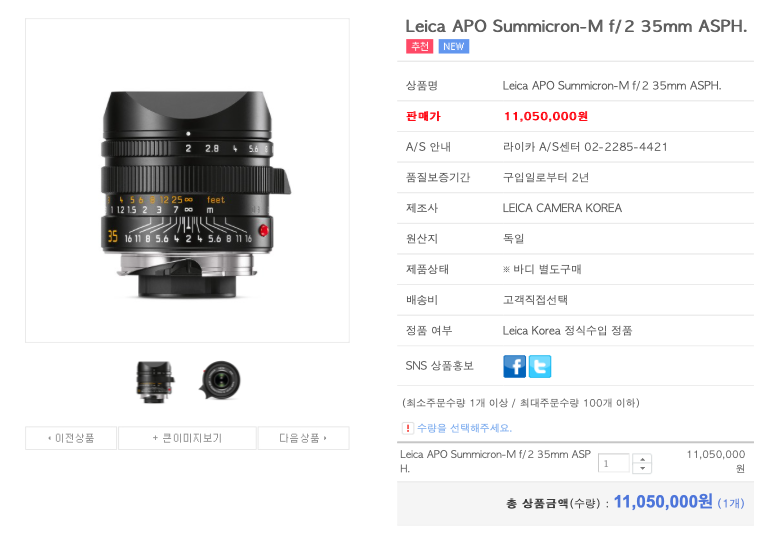This screenshot has height=540, width=782.
Task: Click the red 추천 badge
Action: (419, 46)
